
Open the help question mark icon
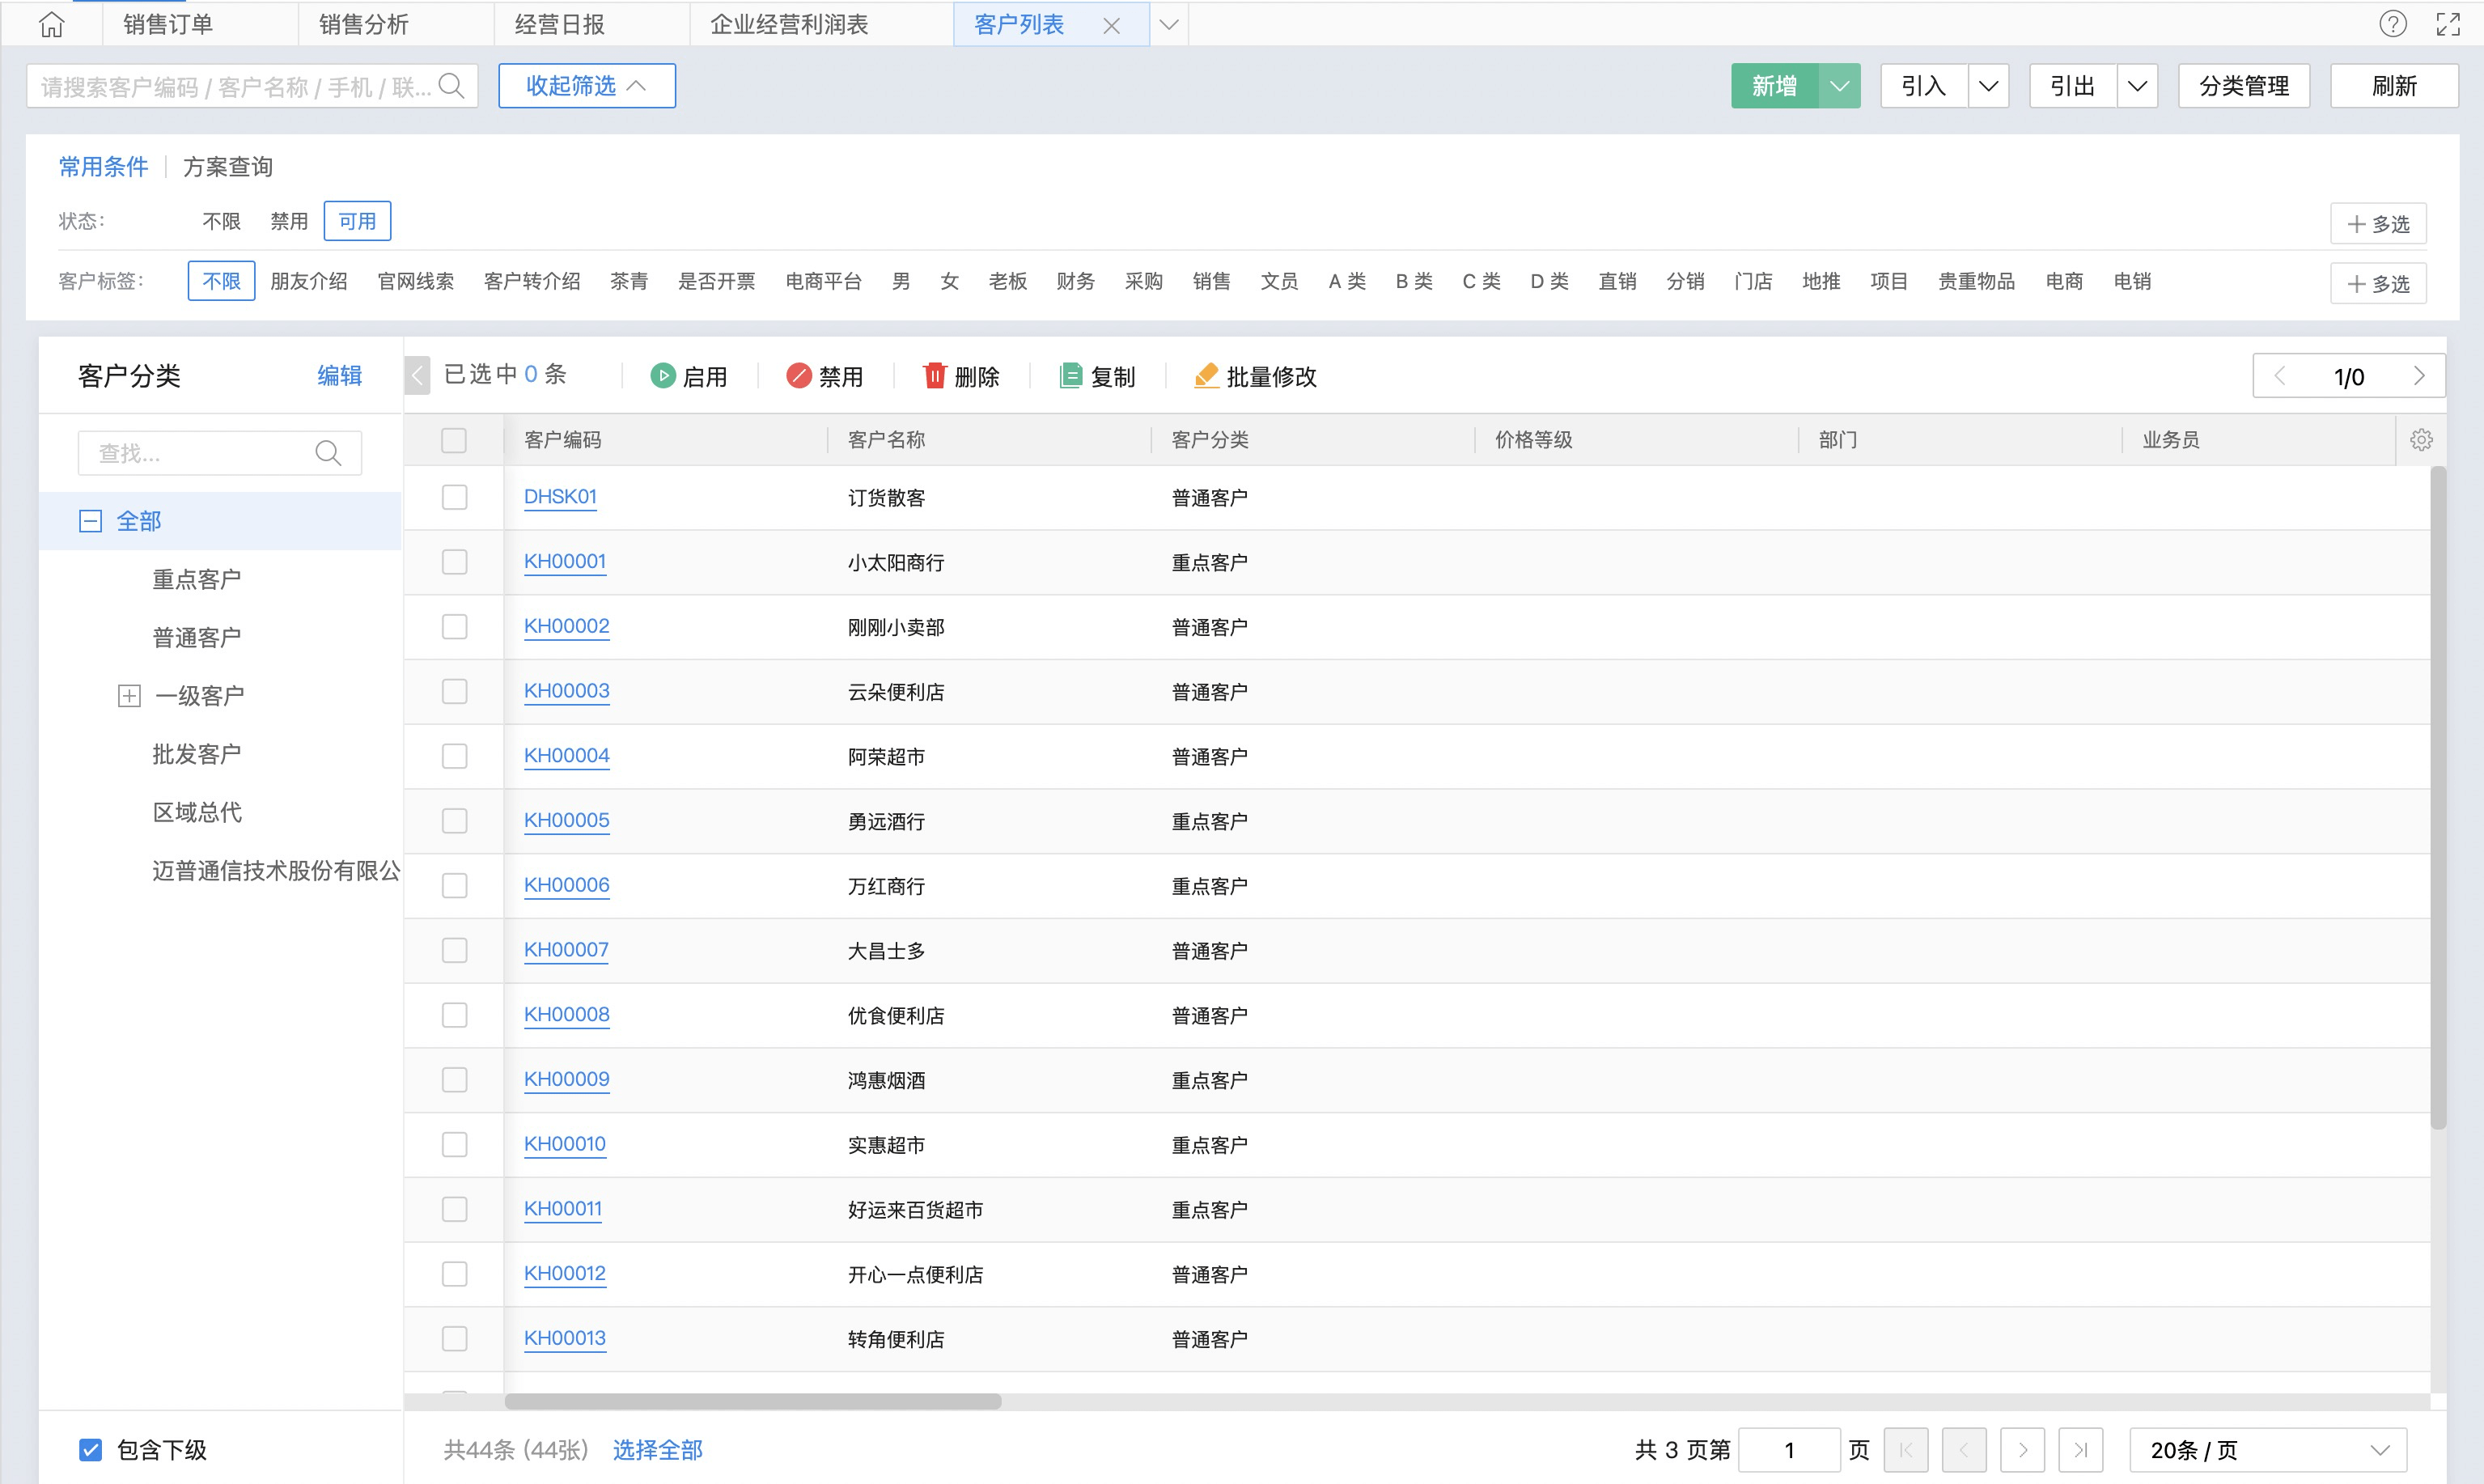click(x=2392, y=24)
